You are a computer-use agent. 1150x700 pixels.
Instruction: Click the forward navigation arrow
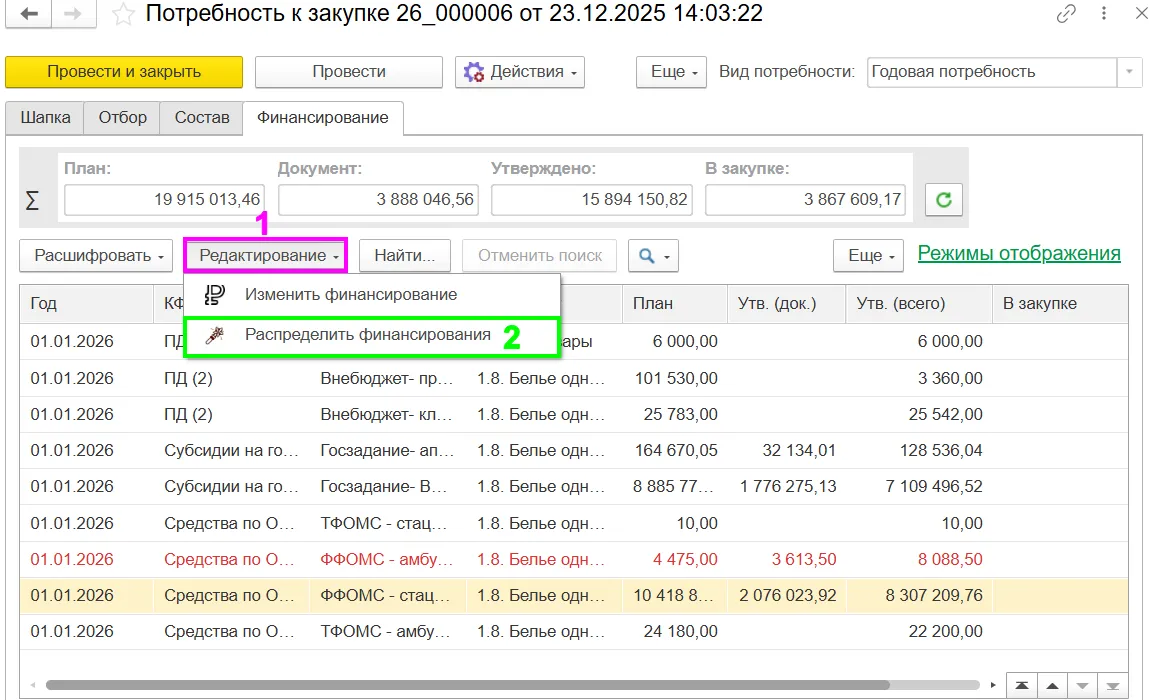click(x=73, y=14)
